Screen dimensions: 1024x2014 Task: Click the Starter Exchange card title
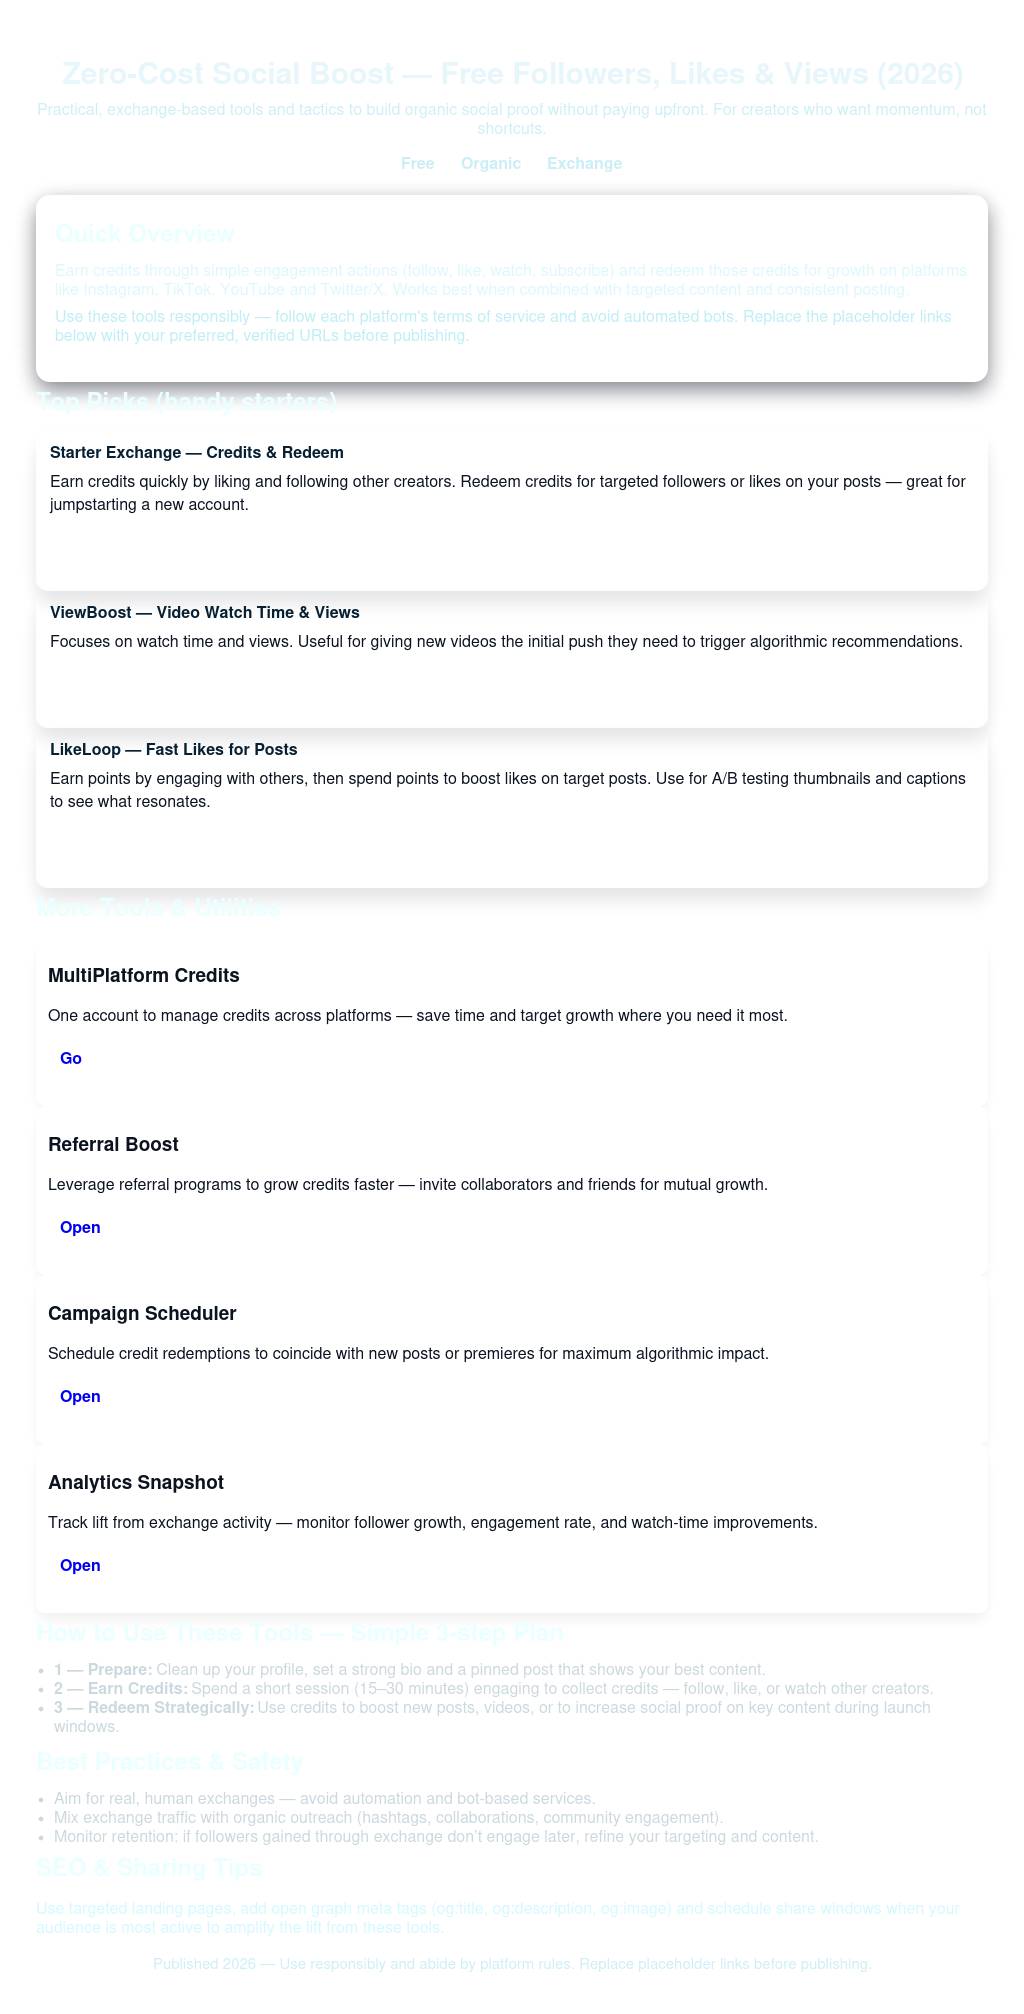196,452
